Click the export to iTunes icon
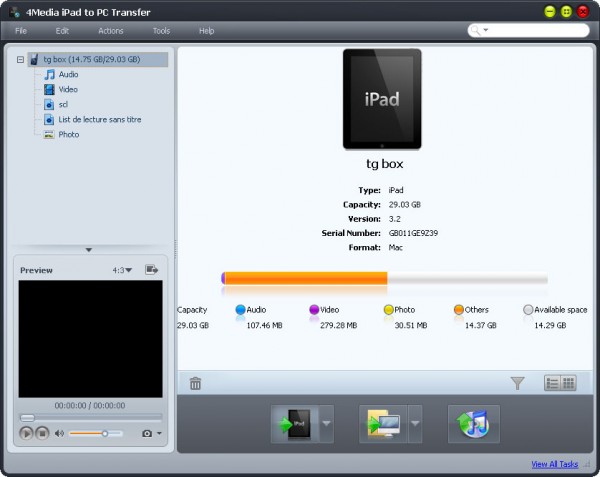This screenshot has width=600, height=477. pos(474,424)
